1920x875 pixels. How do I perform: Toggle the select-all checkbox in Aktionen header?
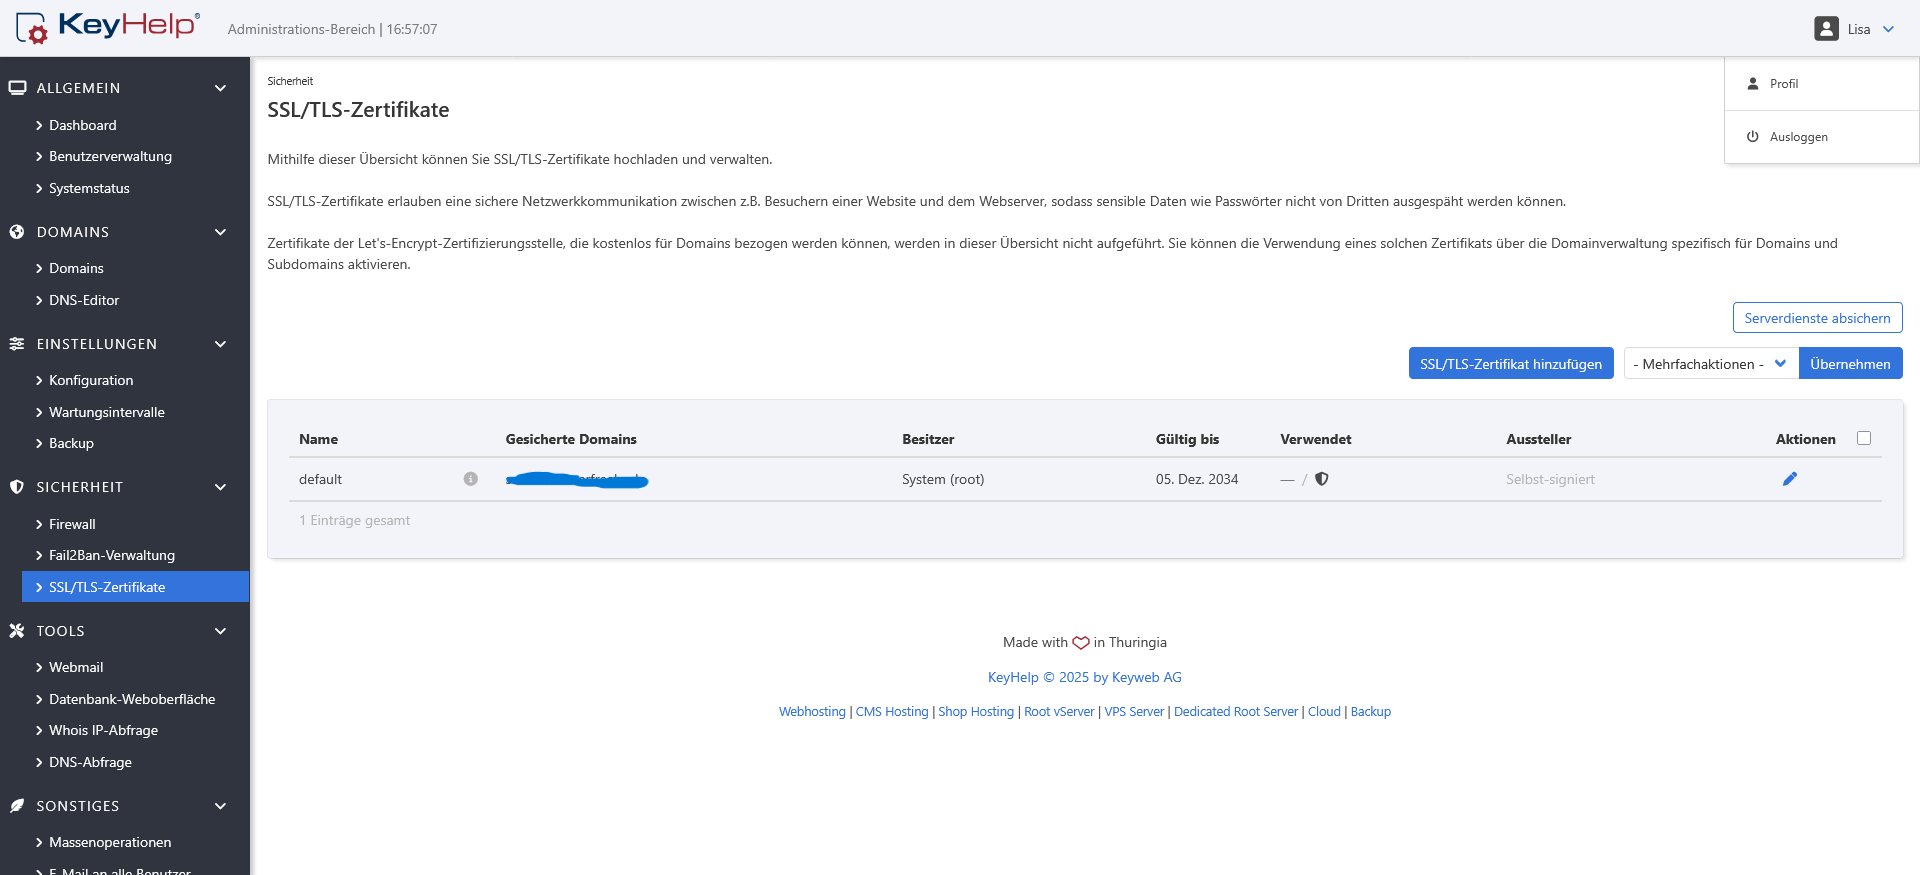tap(1863, 438)
